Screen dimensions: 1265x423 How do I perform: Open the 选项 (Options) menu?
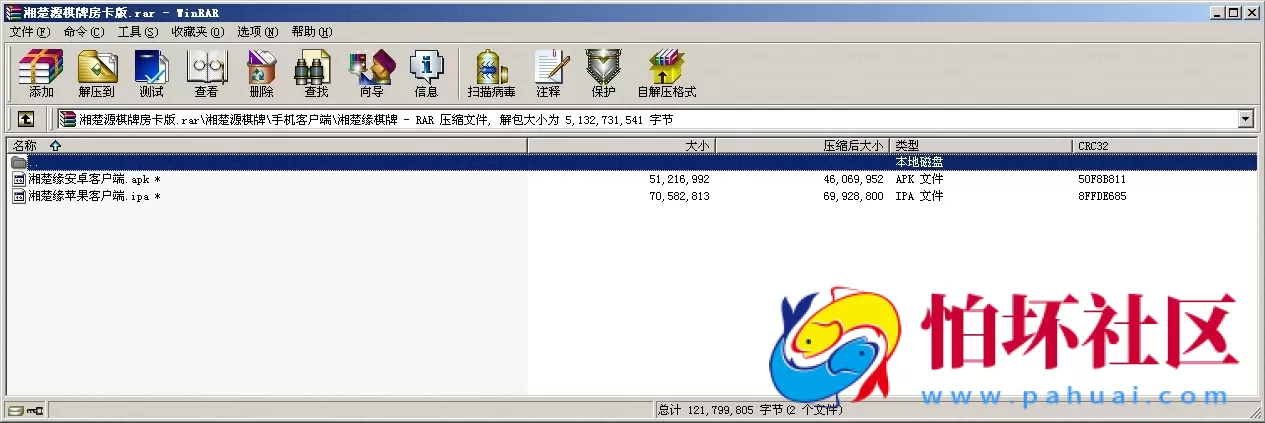point(256,32)
